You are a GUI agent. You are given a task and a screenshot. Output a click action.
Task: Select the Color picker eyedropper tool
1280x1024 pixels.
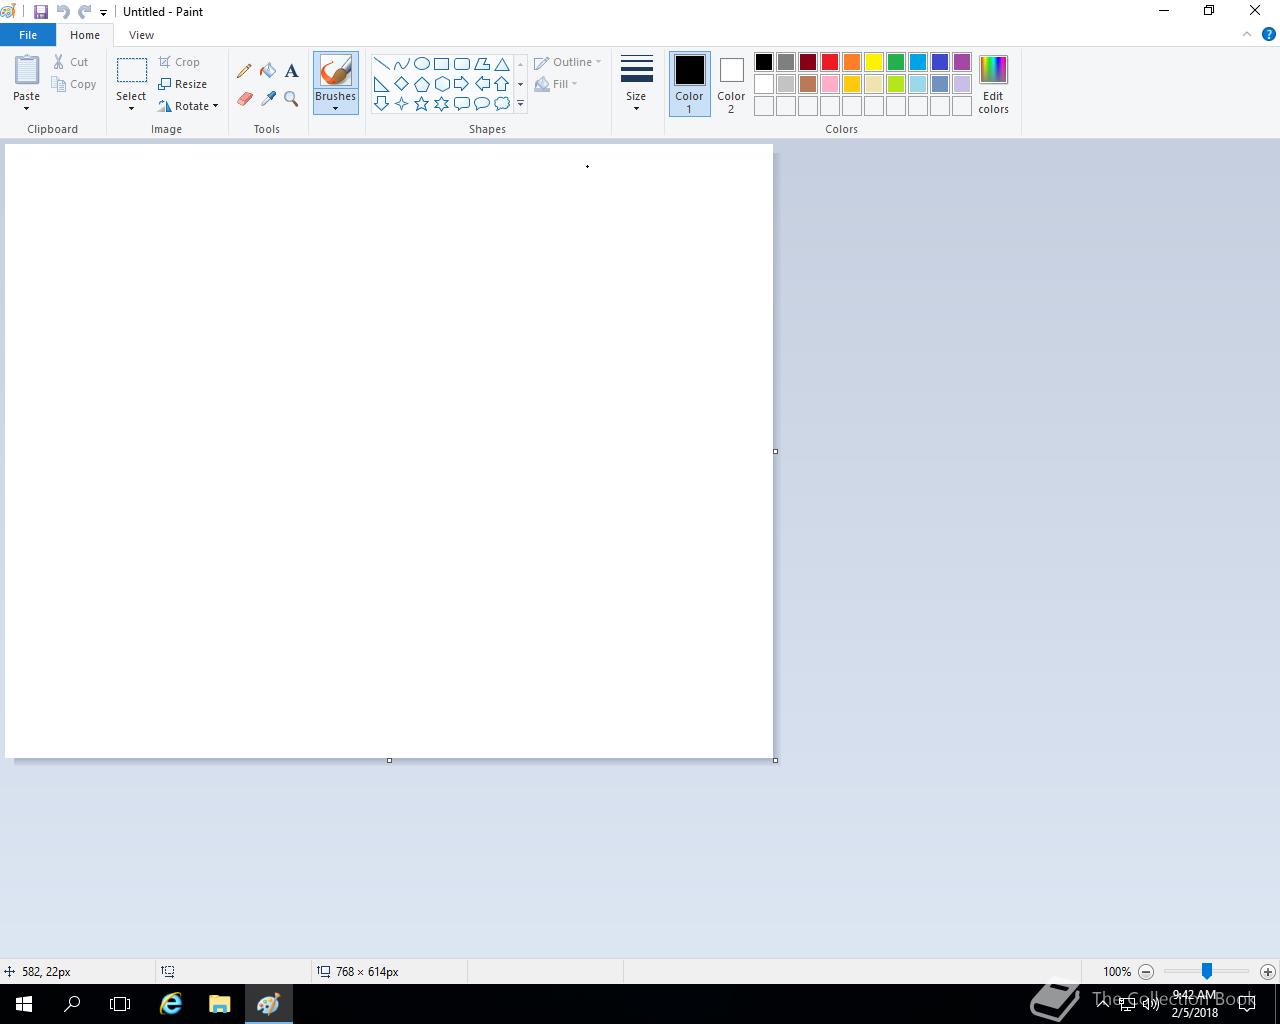click(268, 99)
